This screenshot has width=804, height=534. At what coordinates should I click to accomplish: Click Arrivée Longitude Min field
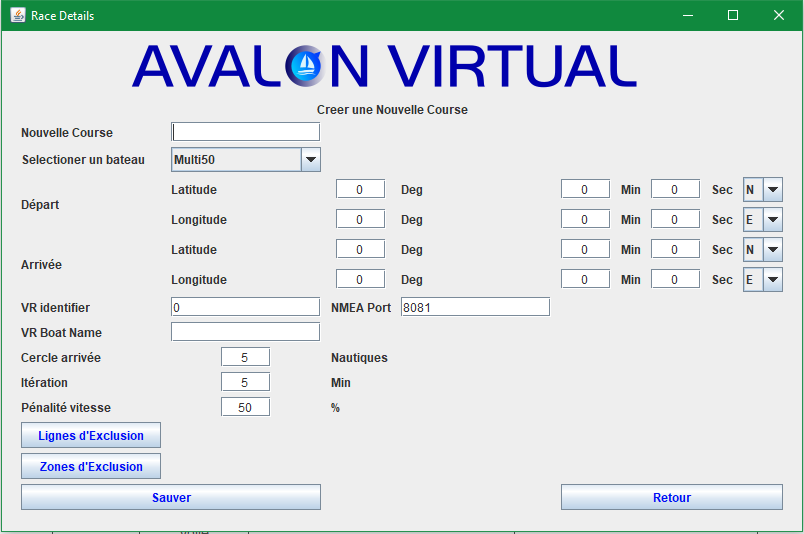pos(585,279)
